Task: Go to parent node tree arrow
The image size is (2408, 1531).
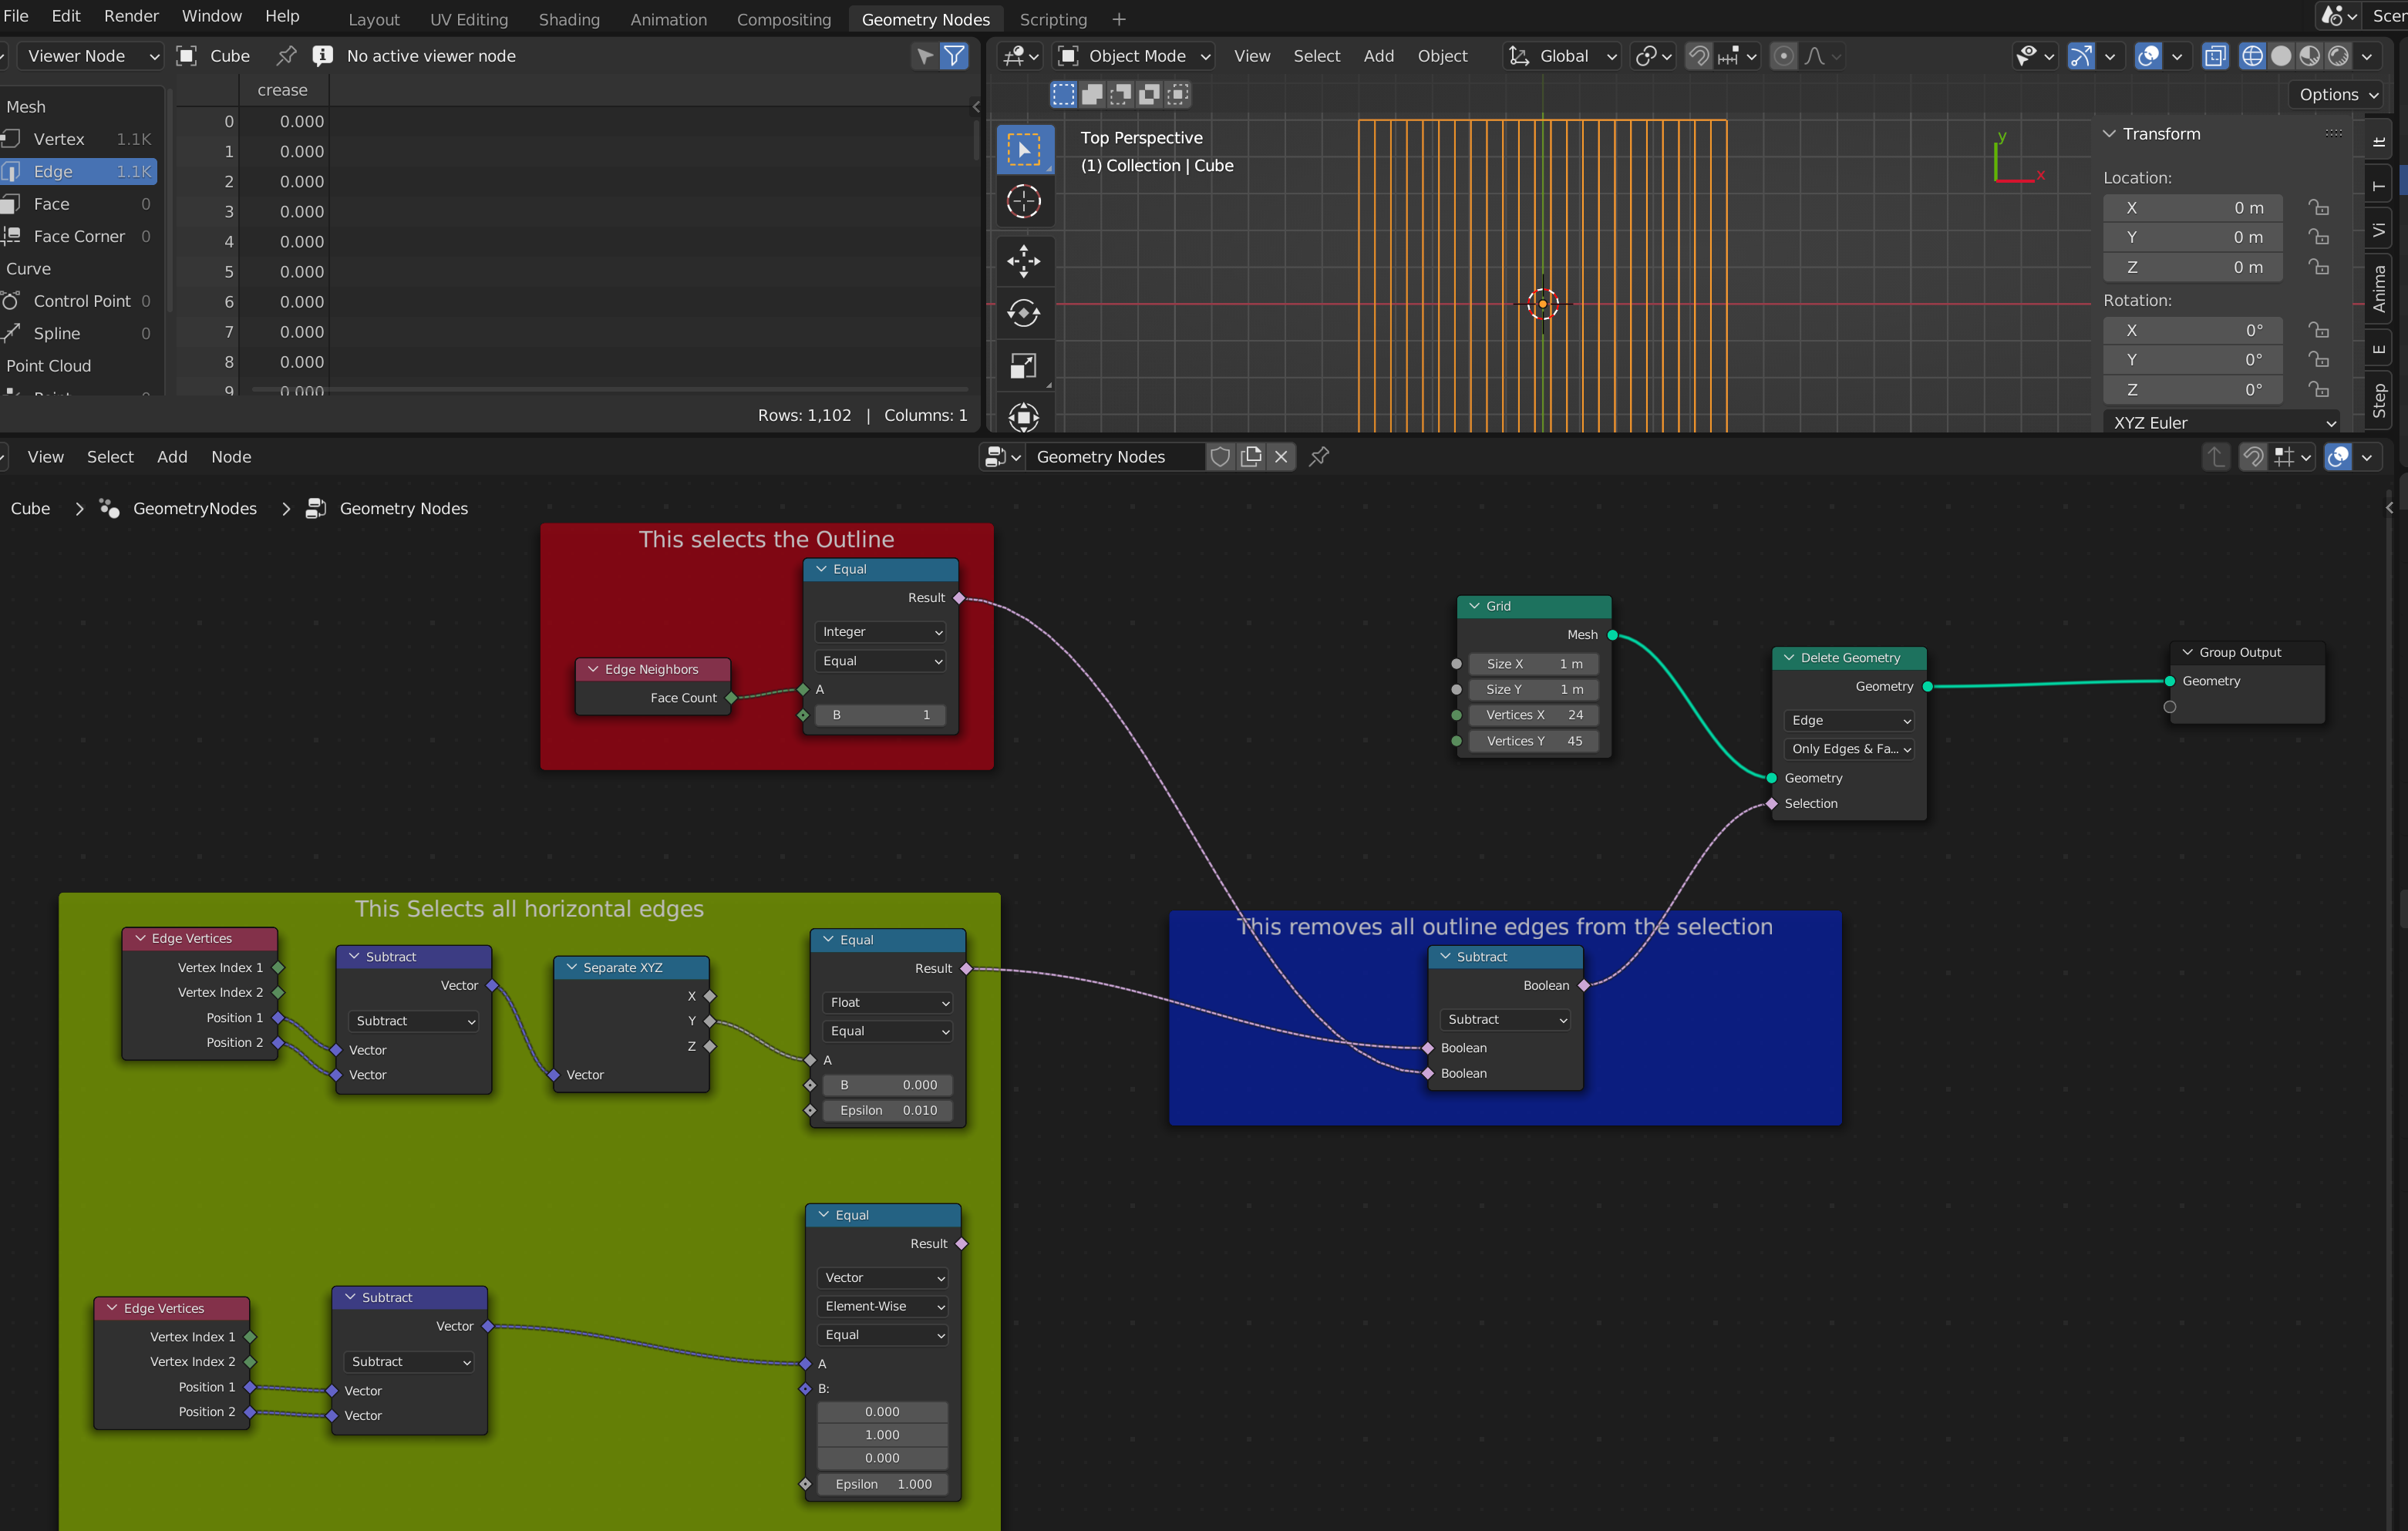Action: pyautogui.click(x=2216, y=457)
